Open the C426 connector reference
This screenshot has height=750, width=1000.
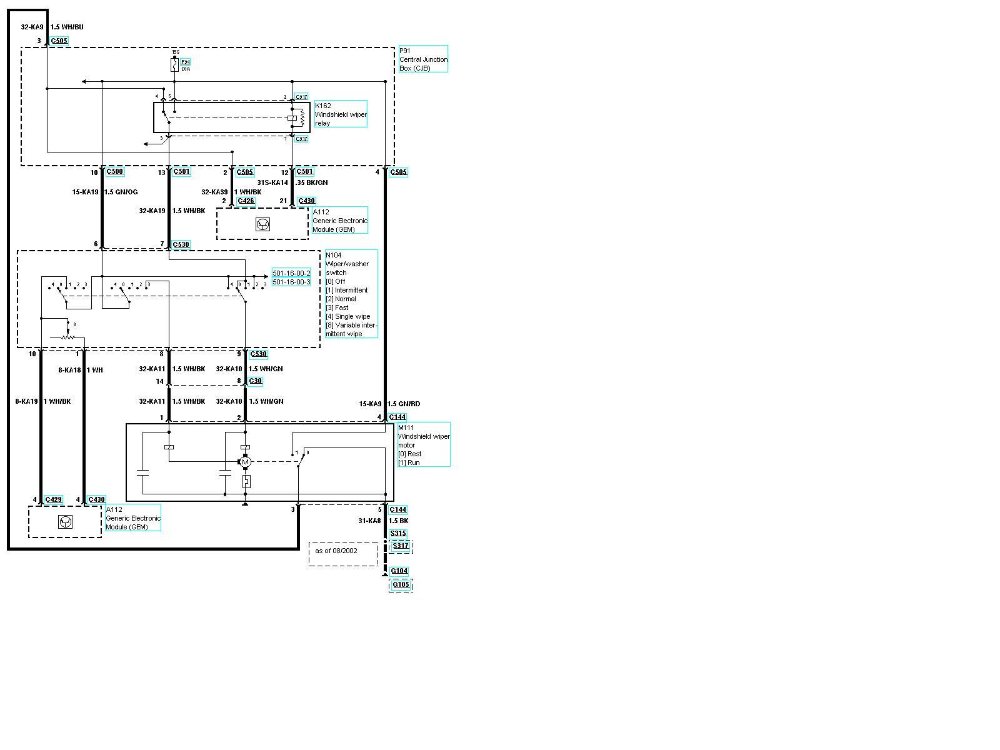tap(246, 201)
